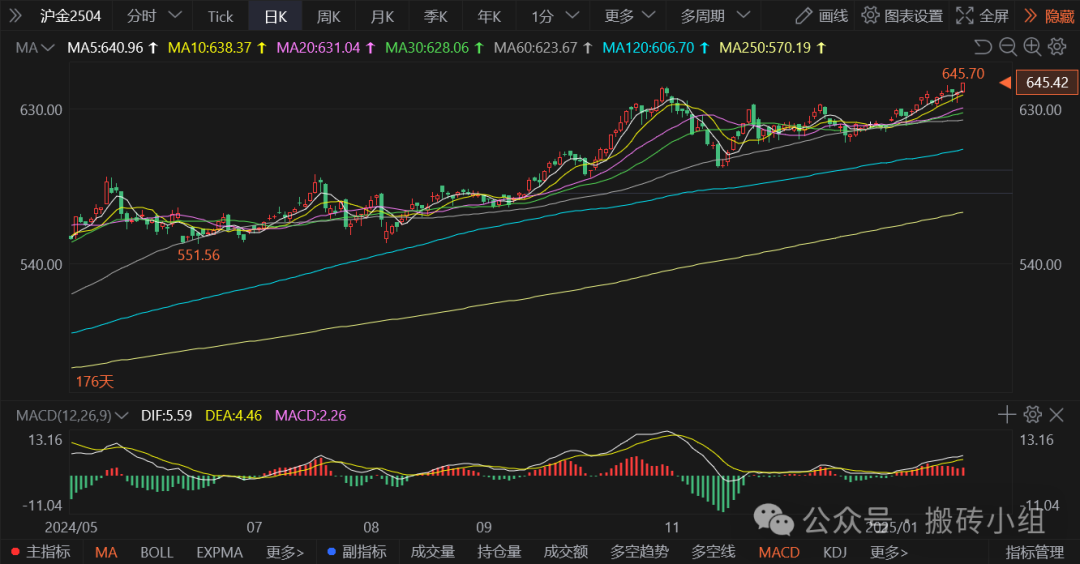Hide side panel via 隐藏
The image size is (1080, 564).
click(1049, 16)
